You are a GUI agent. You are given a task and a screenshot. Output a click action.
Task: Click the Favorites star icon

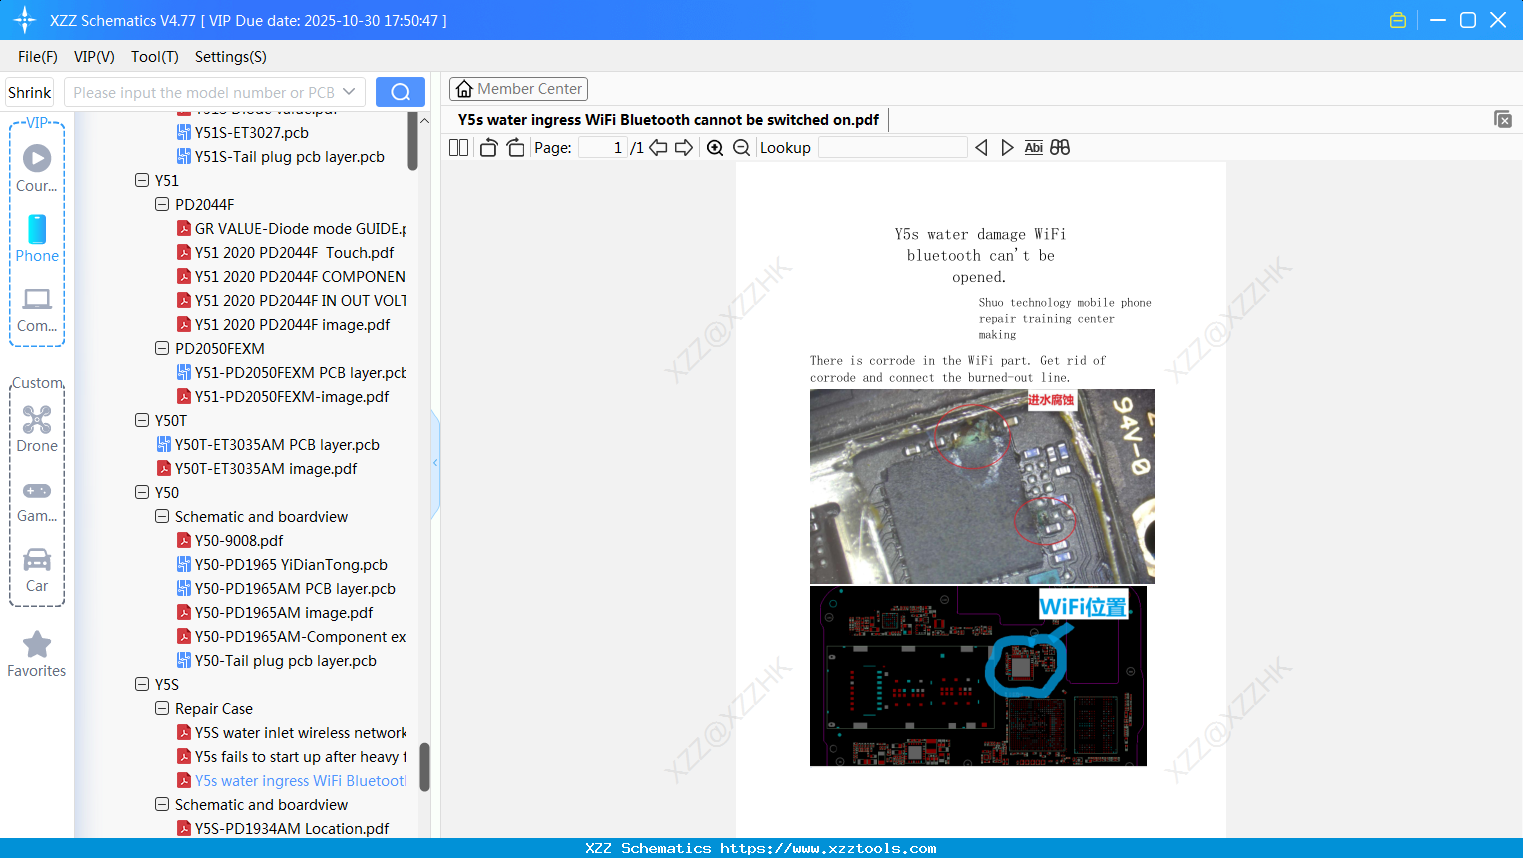tap(36, 645)
